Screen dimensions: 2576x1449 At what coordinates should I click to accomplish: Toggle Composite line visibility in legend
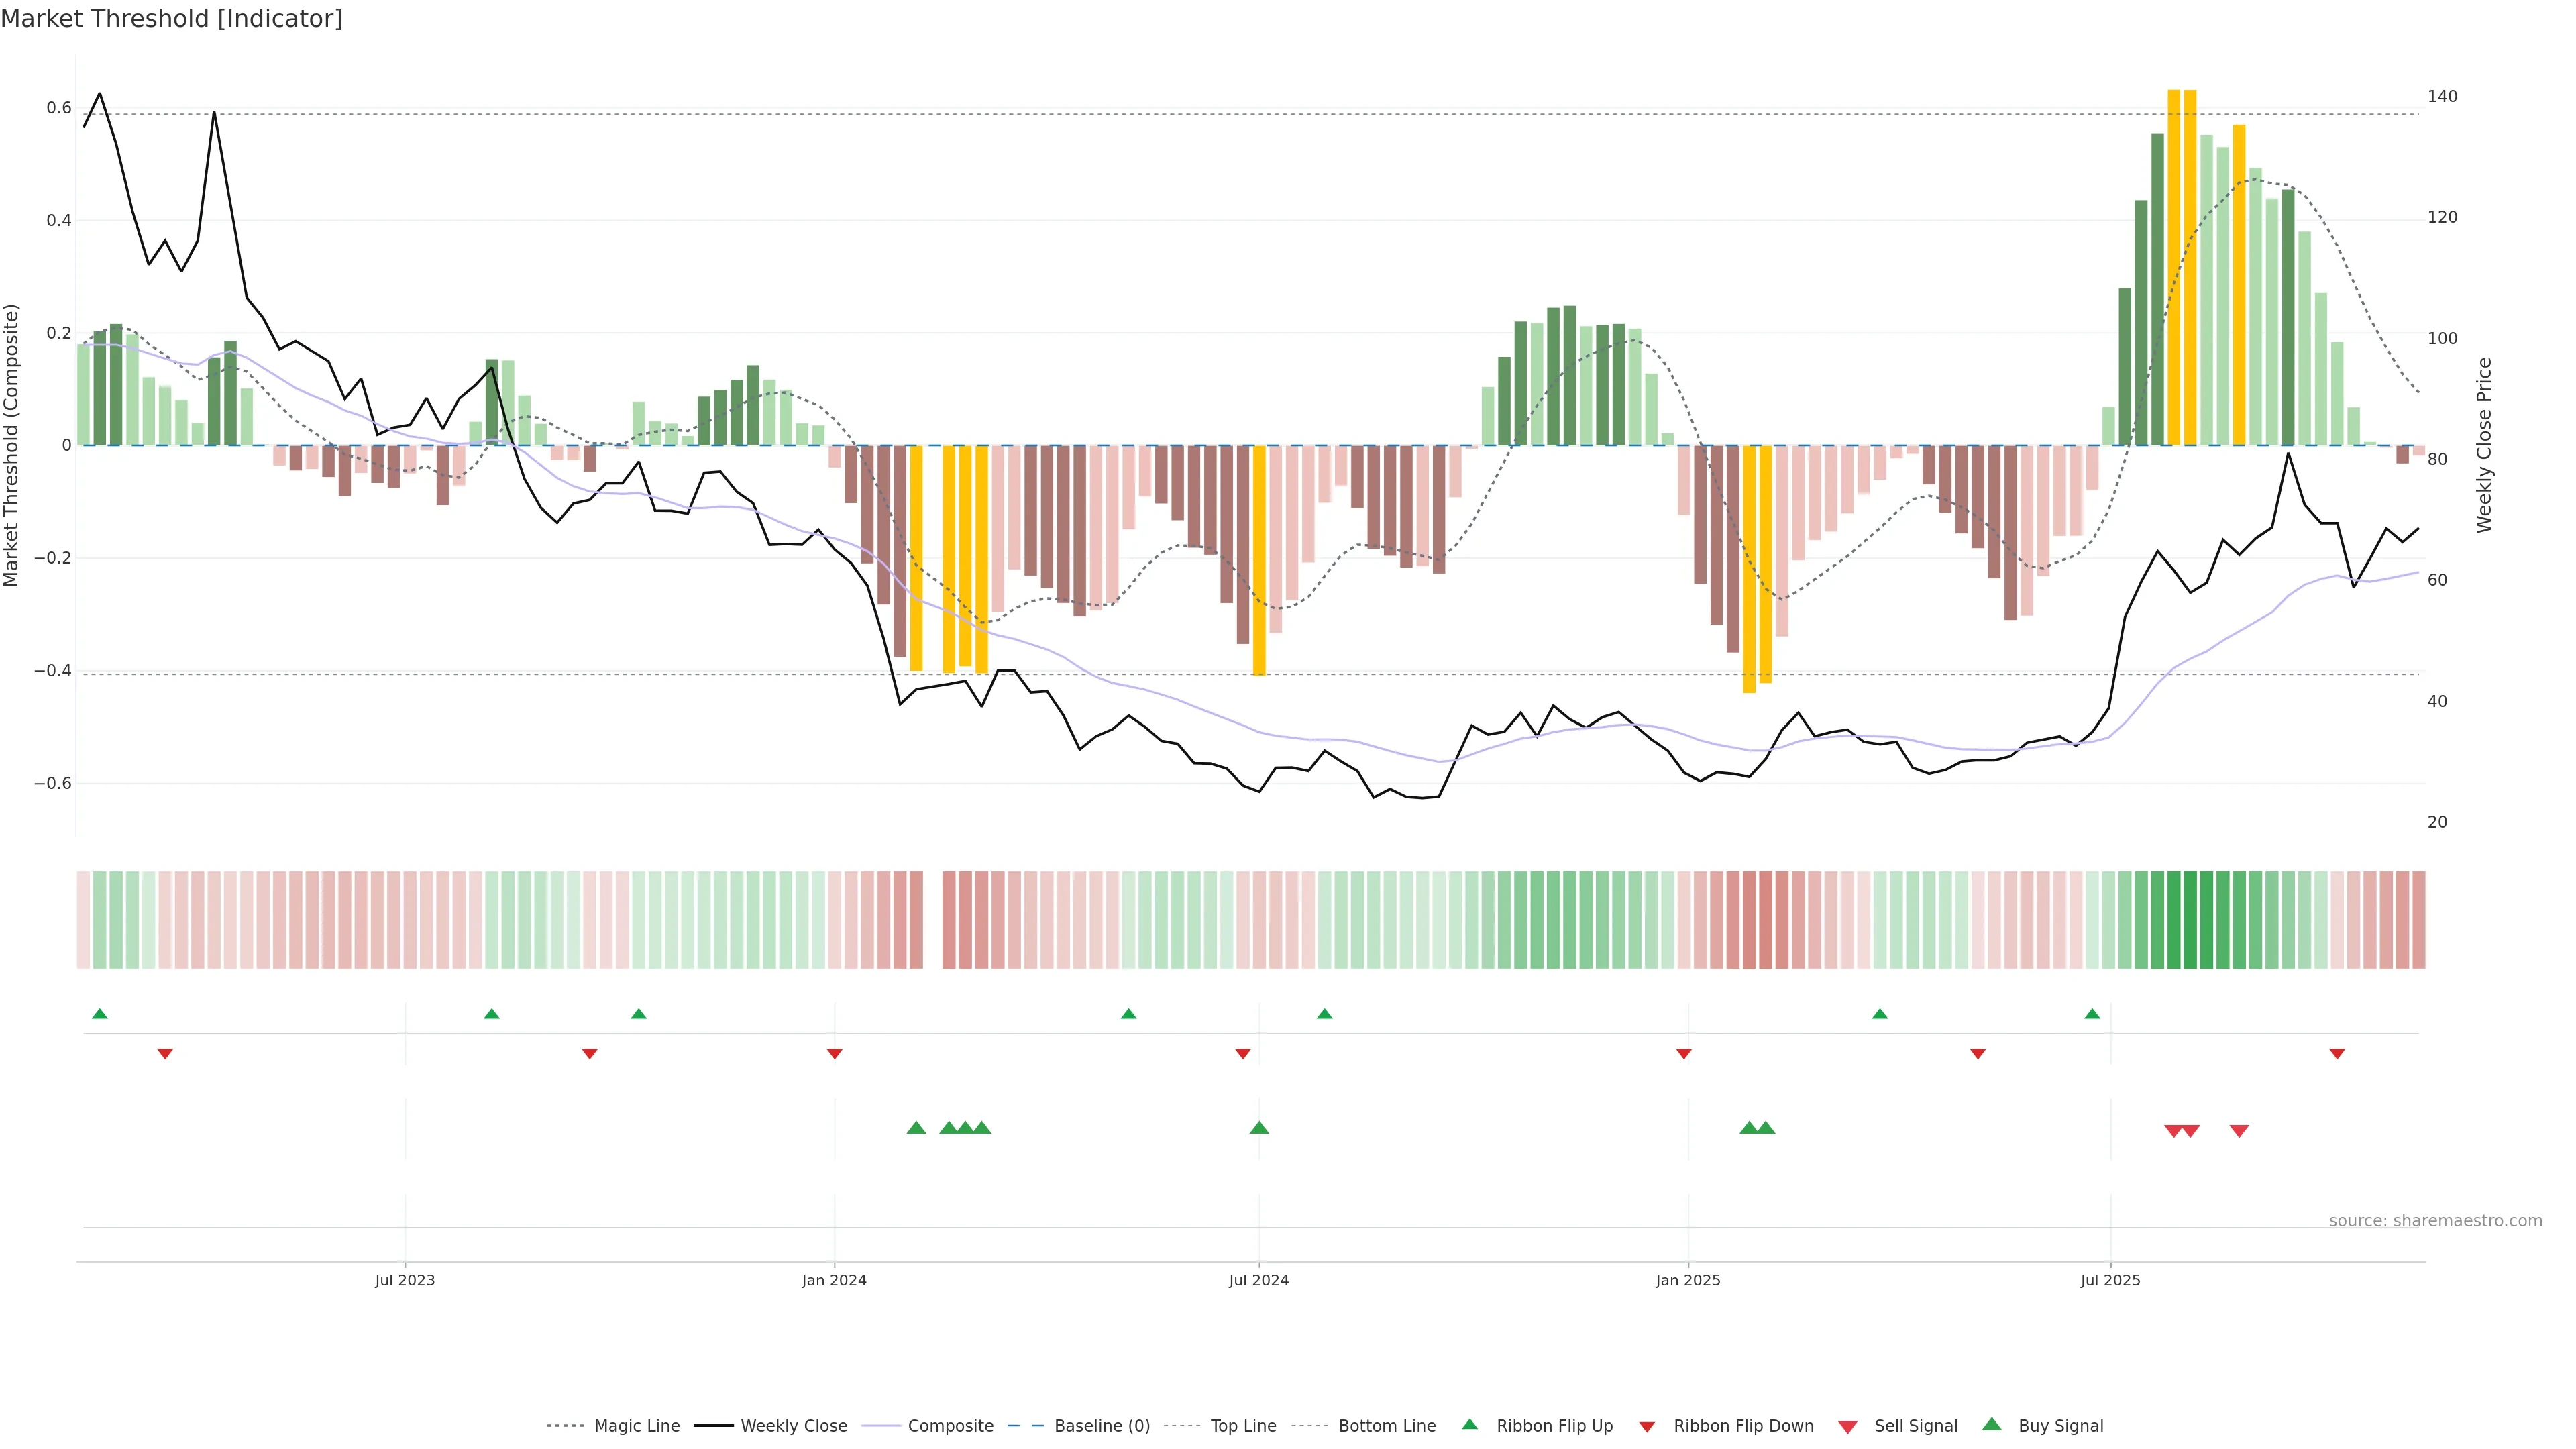click(x=950, y=1426)
